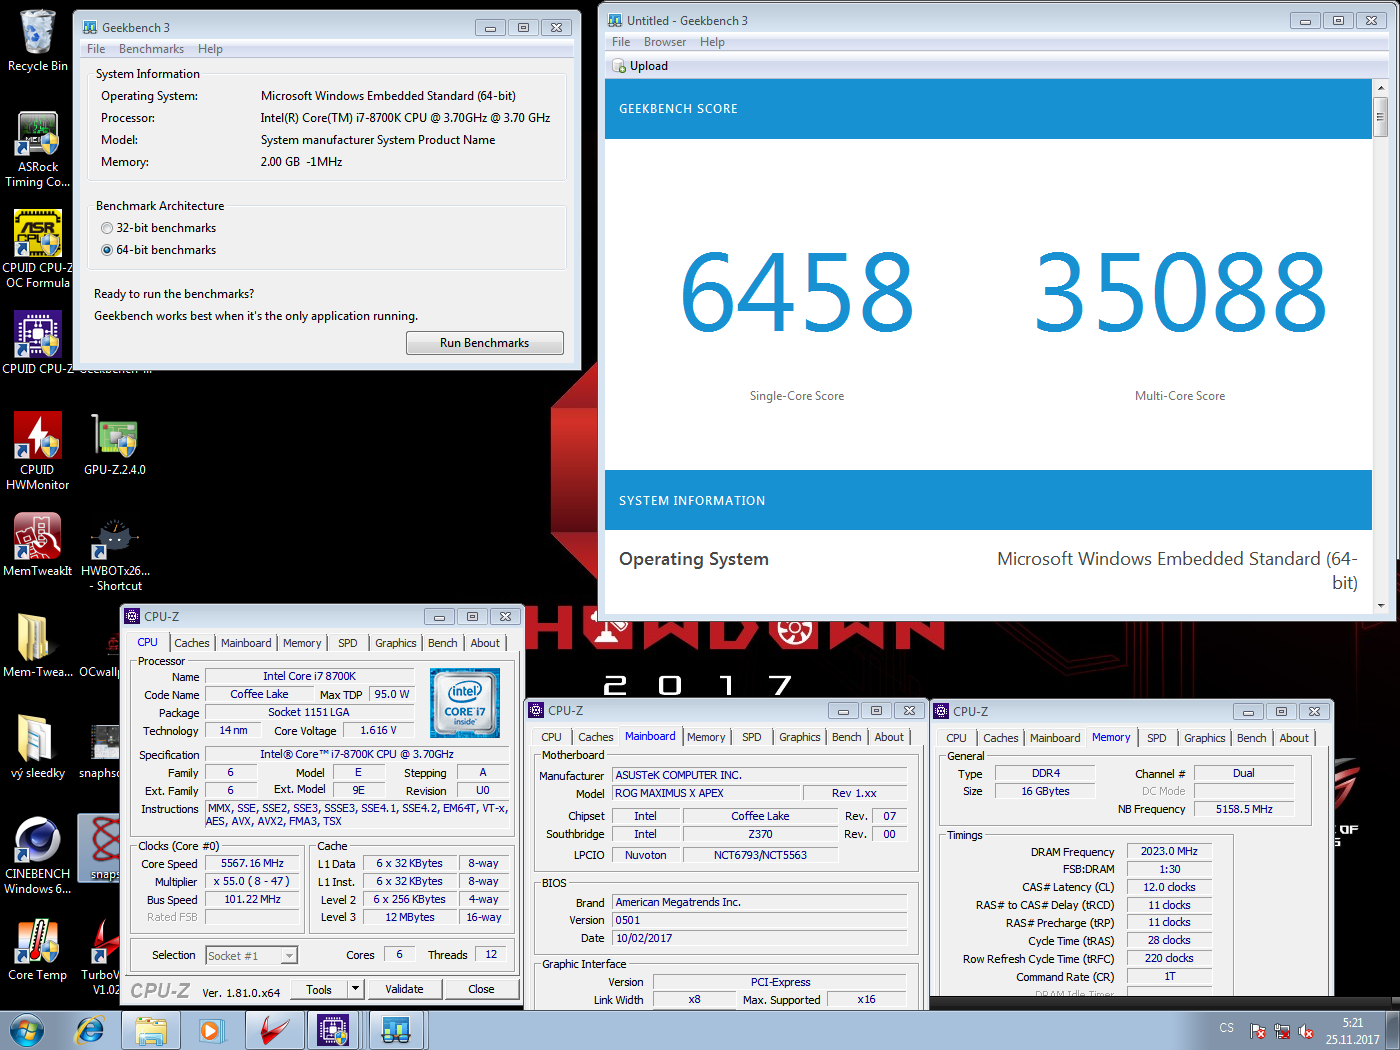Launch CINEBENCH Windows 64 shortcut
Screen dimensions: 1400x1050
[x=37, y=855]
